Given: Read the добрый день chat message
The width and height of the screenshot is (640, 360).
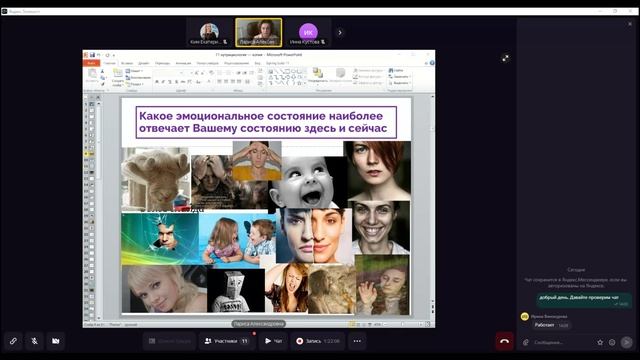Looking at the screenshot, I should point(584,300).
